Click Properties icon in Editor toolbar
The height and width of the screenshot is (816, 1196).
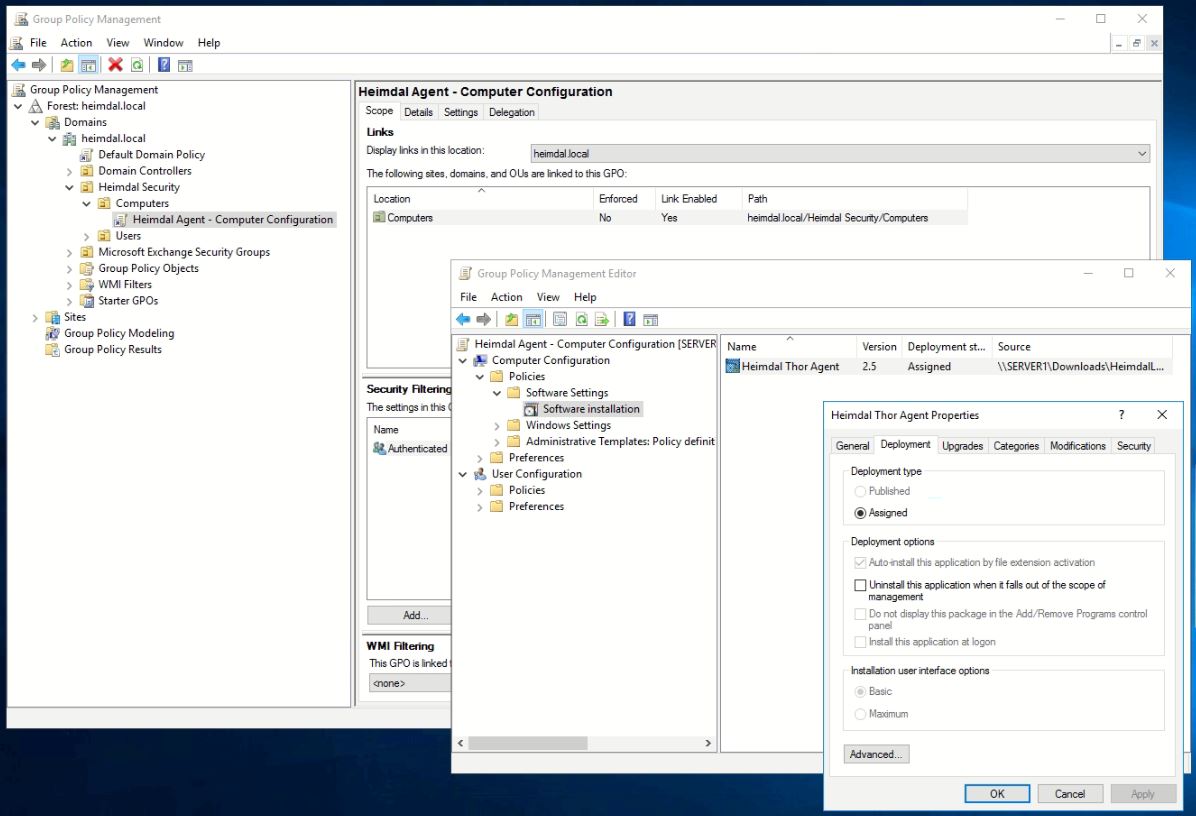[x=560, y=319]
